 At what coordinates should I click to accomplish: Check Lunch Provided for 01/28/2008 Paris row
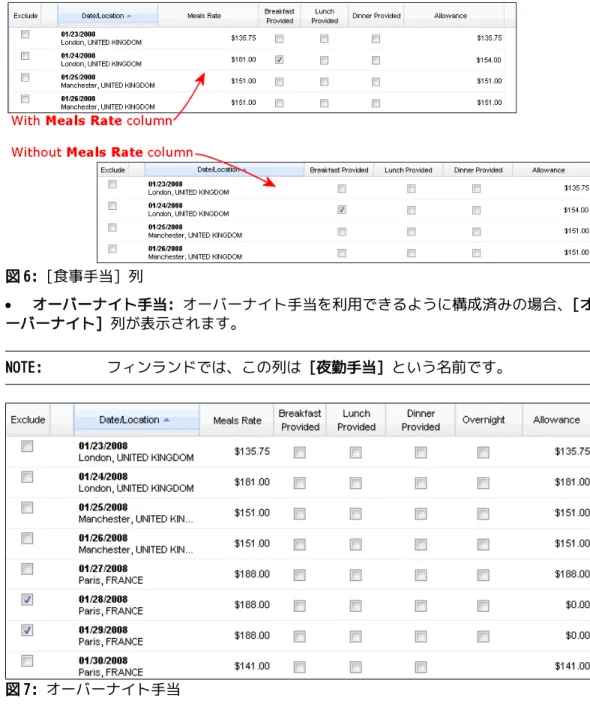[356, 606]
